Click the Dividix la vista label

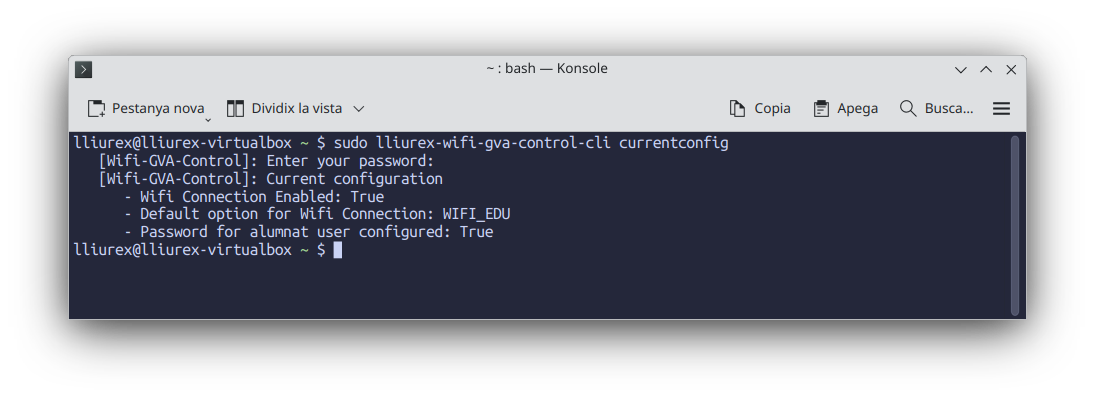pos(296,108)
